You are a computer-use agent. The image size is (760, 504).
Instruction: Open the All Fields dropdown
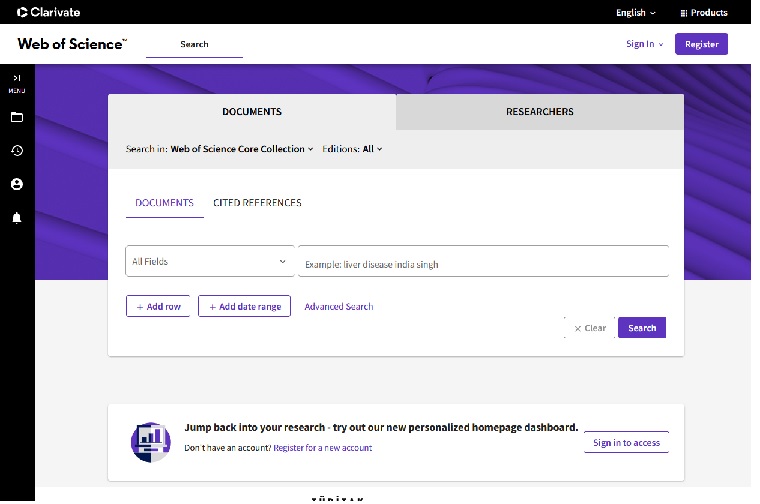click(210, 261)
